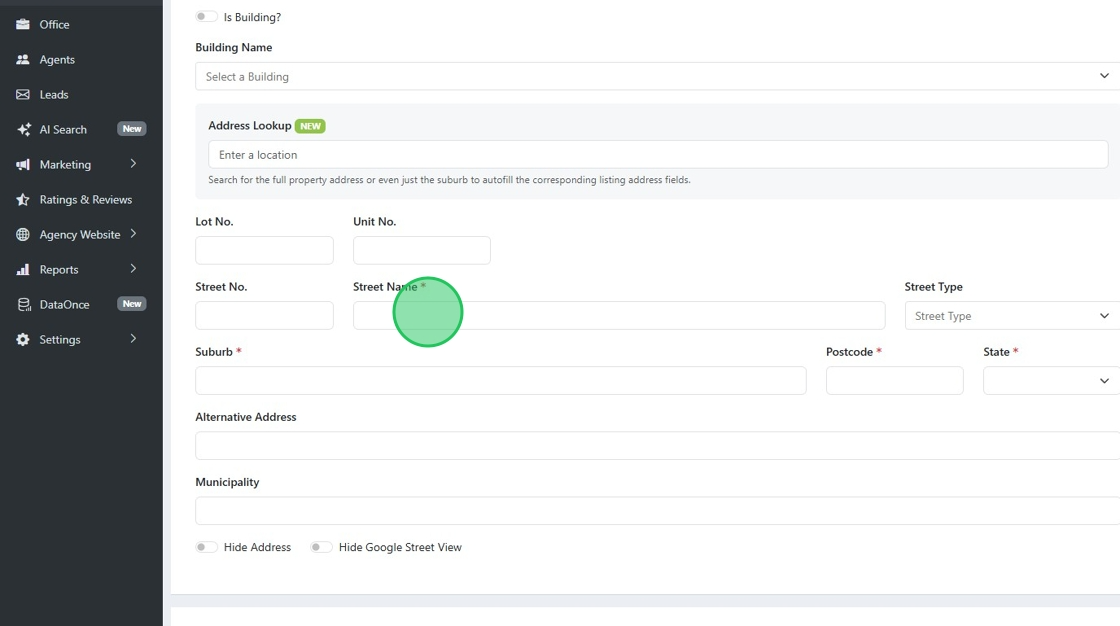
Task: Click the Agents people icon
Action: pos(23,59)
